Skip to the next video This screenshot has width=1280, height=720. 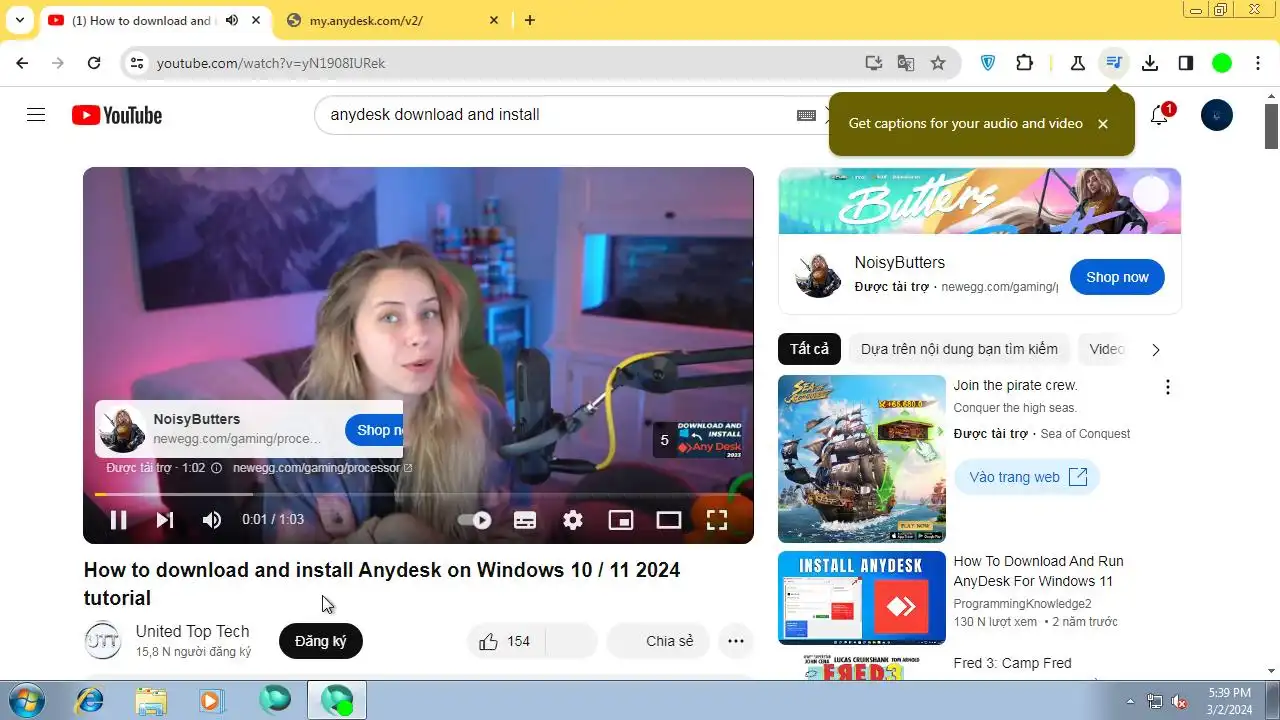coord(165,520)
